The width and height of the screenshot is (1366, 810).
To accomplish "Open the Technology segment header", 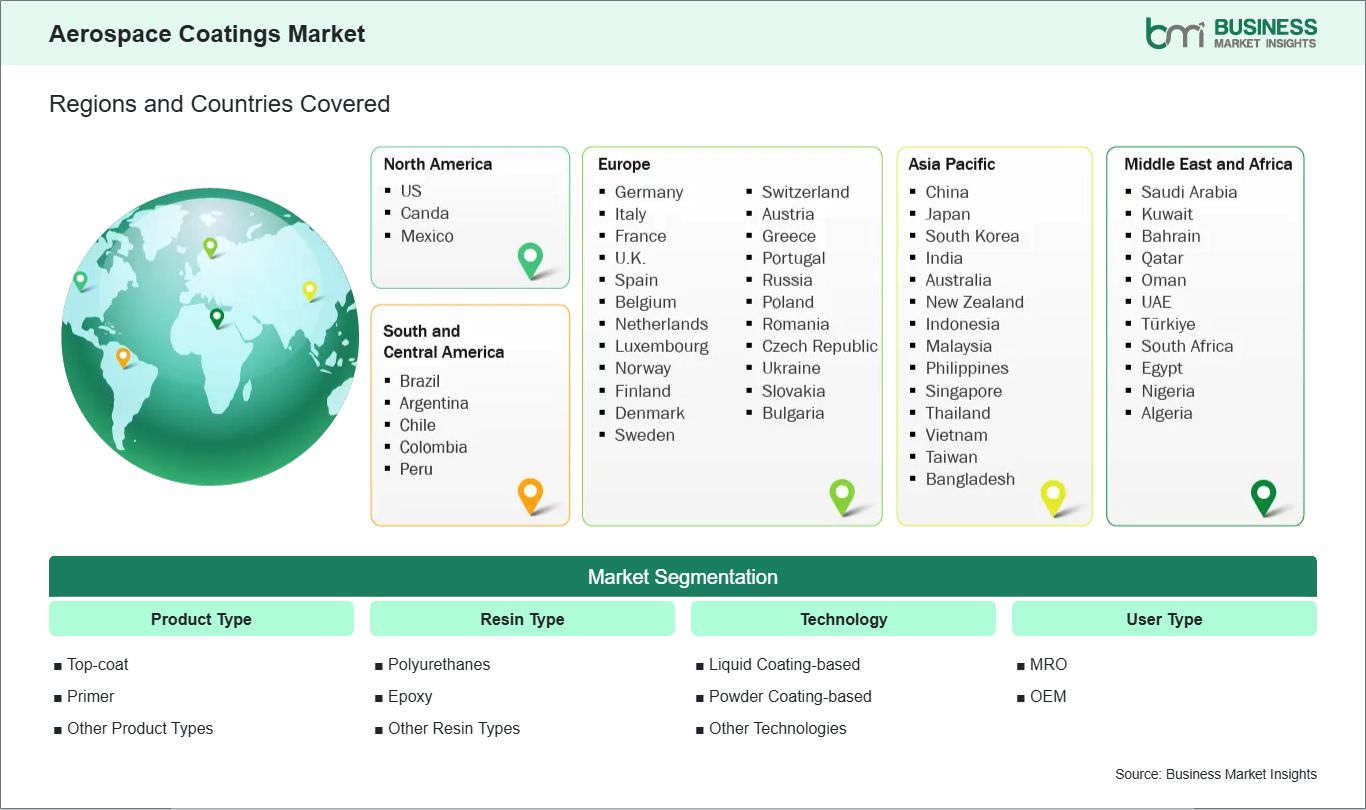I will pyautogui.click(x=843, y=618).
